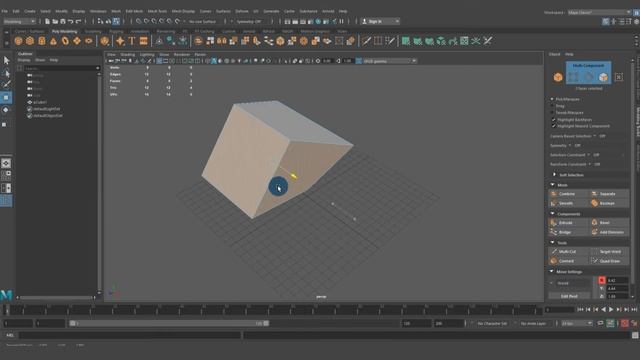
Task: Collapse the Tools section in Modeling Toolkit
Action: pos(553,242)
